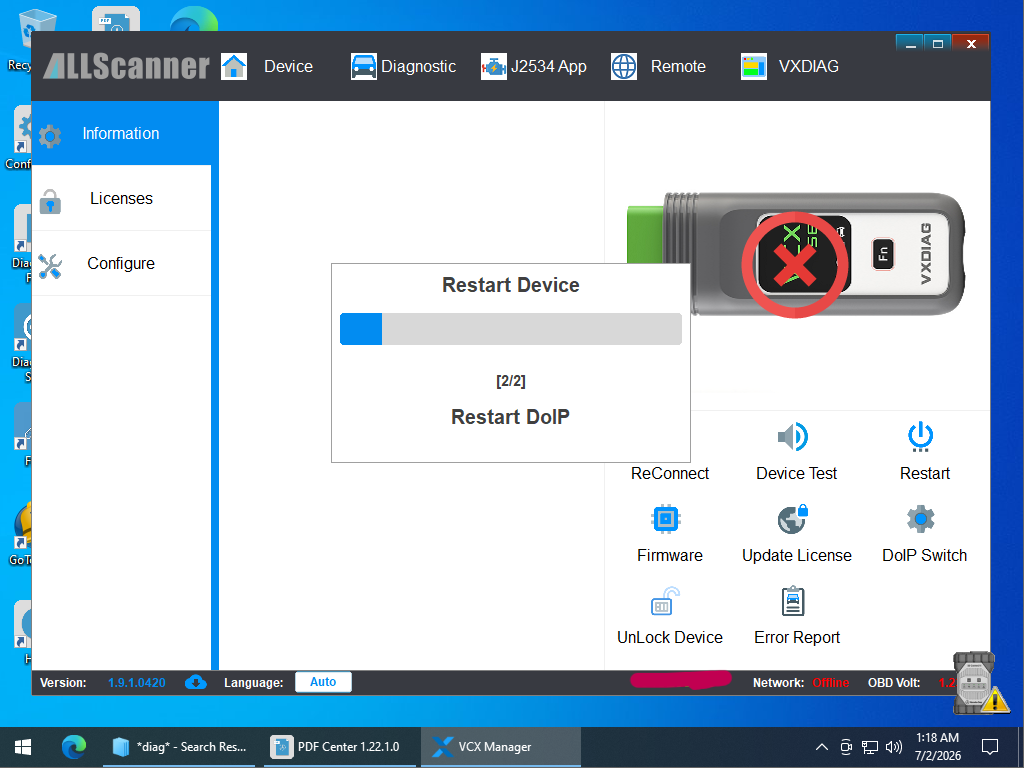Show hidden system tray icons

822,746
